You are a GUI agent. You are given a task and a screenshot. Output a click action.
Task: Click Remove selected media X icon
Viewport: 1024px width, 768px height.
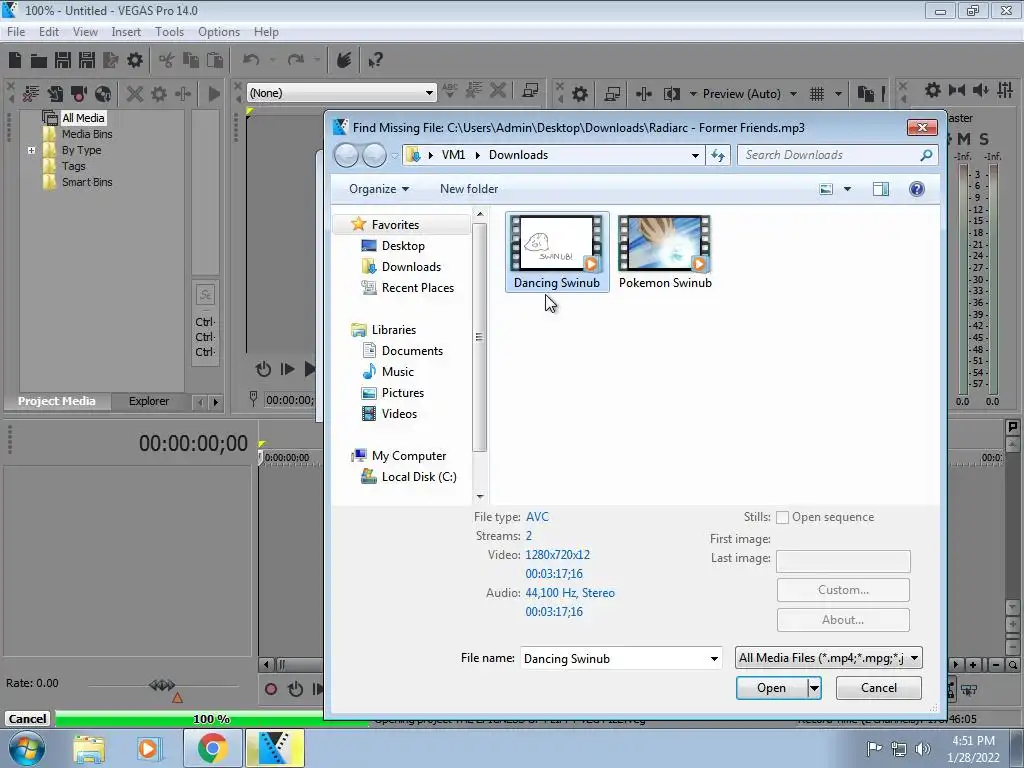click(135, 94)
